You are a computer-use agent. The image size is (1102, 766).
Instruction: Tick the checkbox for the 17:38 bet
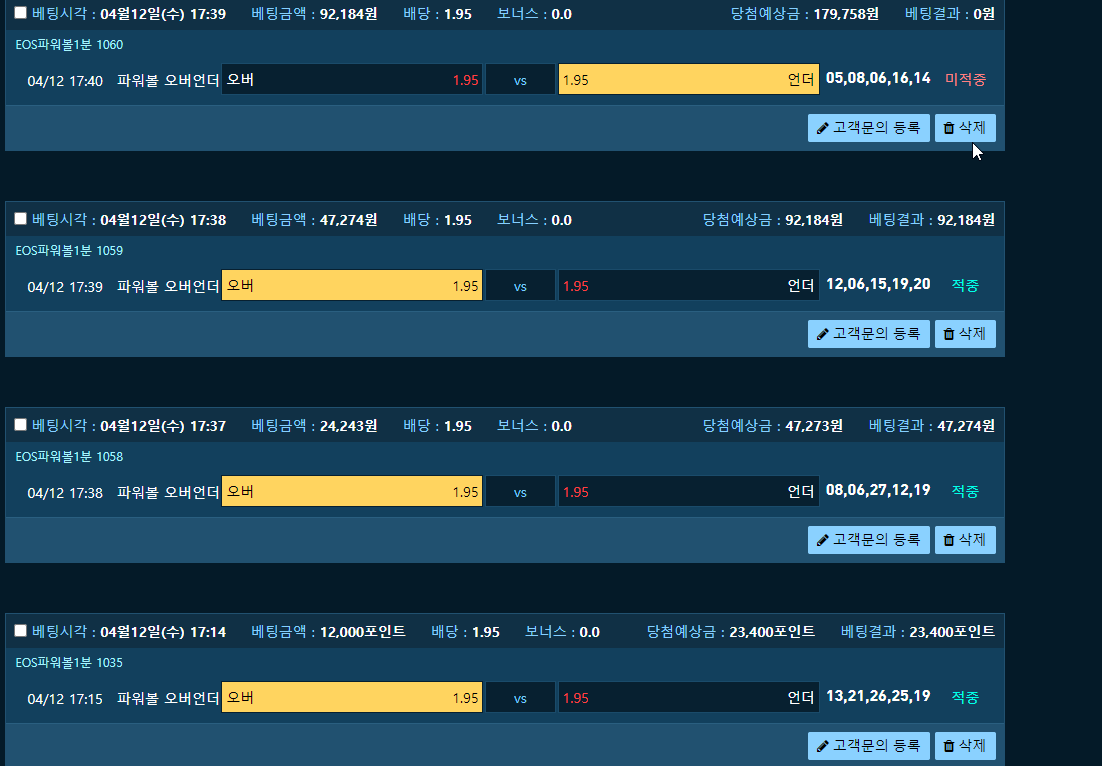pos(20,219)
